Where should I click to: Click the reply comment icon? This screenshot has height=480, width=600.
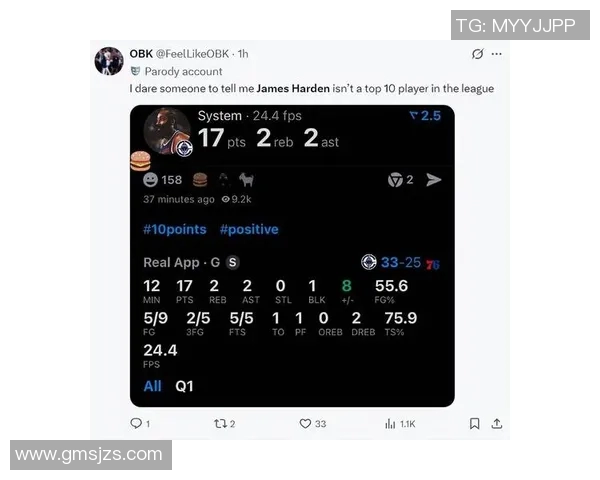(136, 423)
